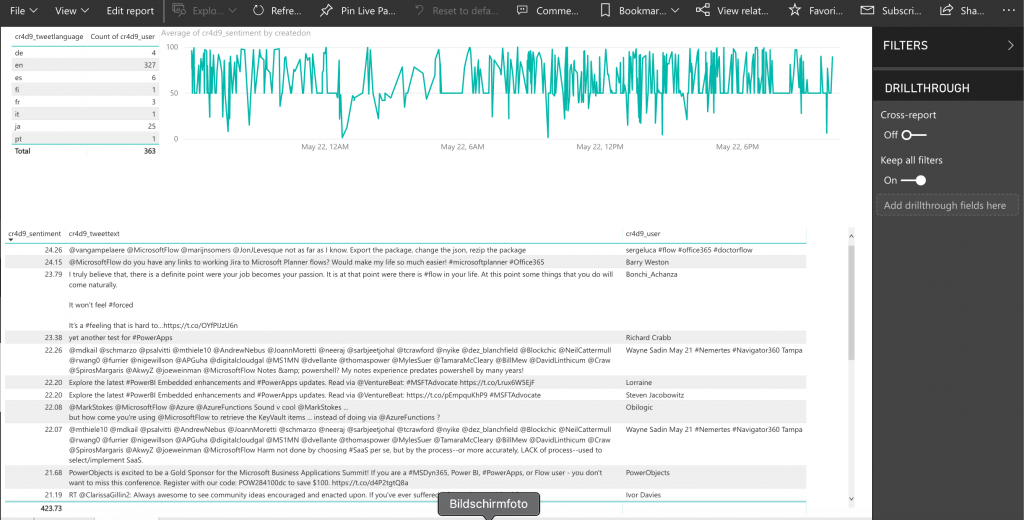
Task: Click the sentiment value 22.08
Action: [x=54, y=407]
